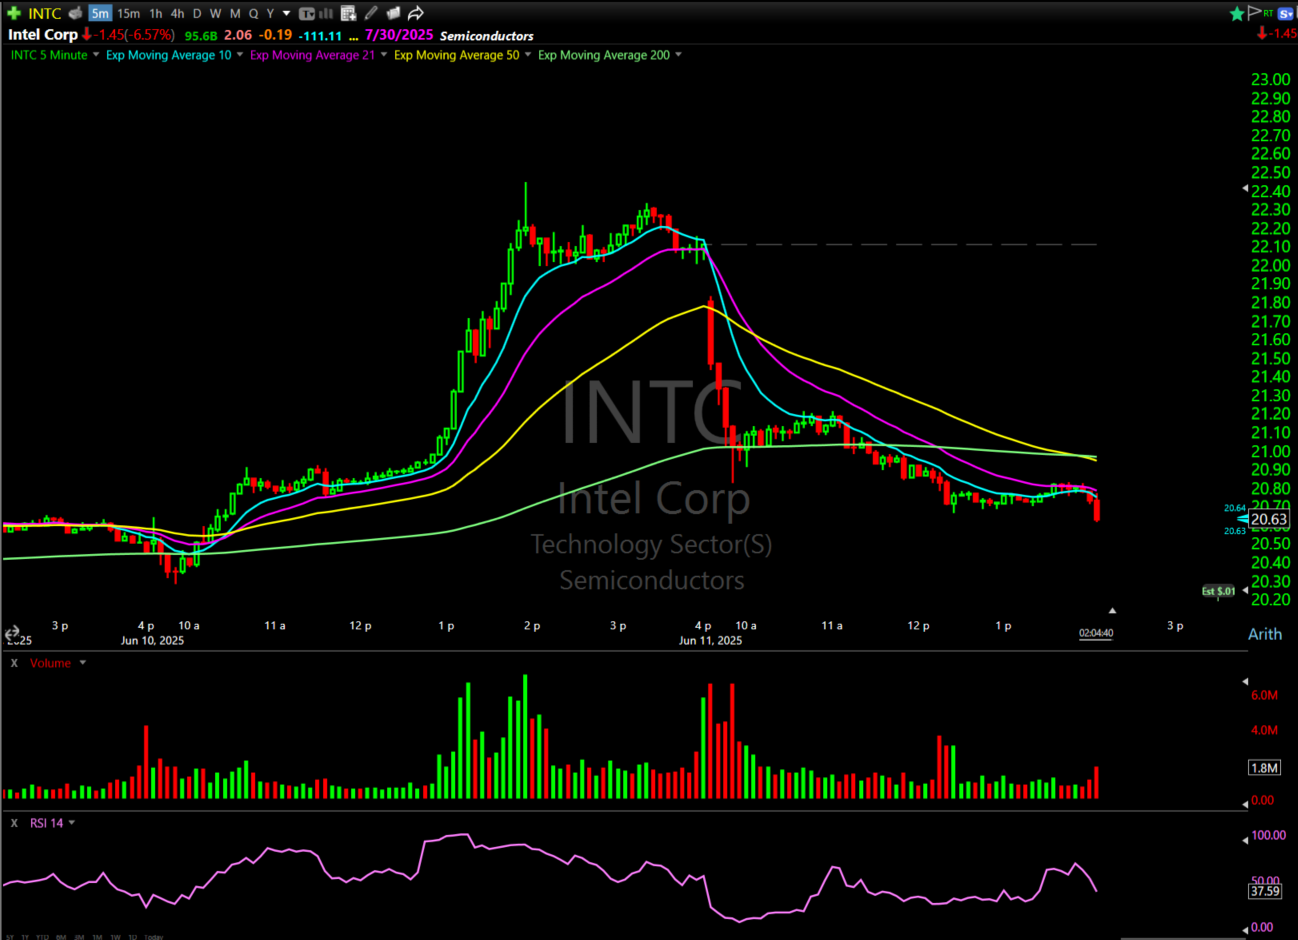
Task: Click the Arith scale mode label
Action: point(1265,634)
